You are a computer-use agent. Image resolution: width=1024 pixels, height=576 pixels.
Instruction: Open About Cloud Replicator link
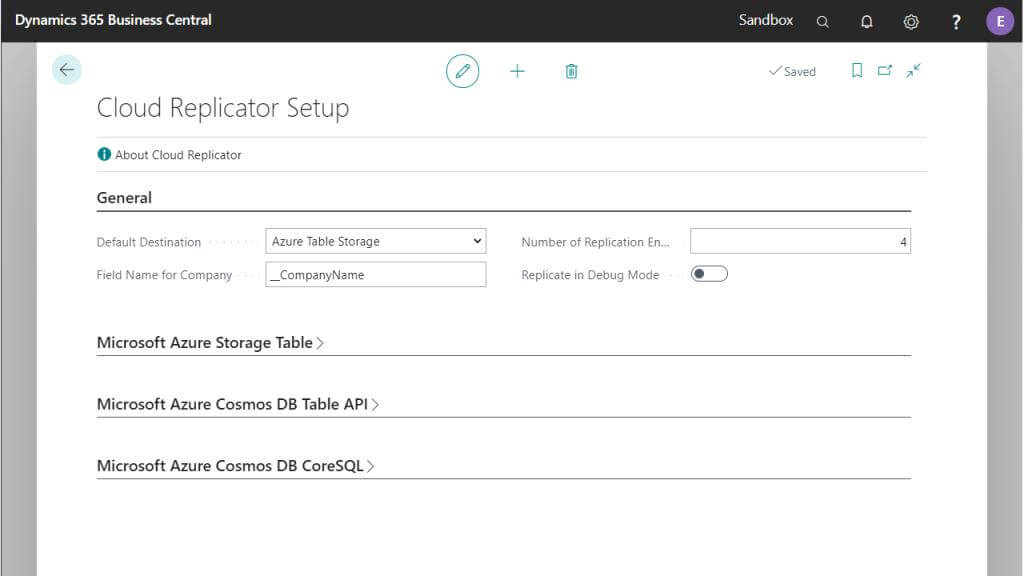coord(178,155)
